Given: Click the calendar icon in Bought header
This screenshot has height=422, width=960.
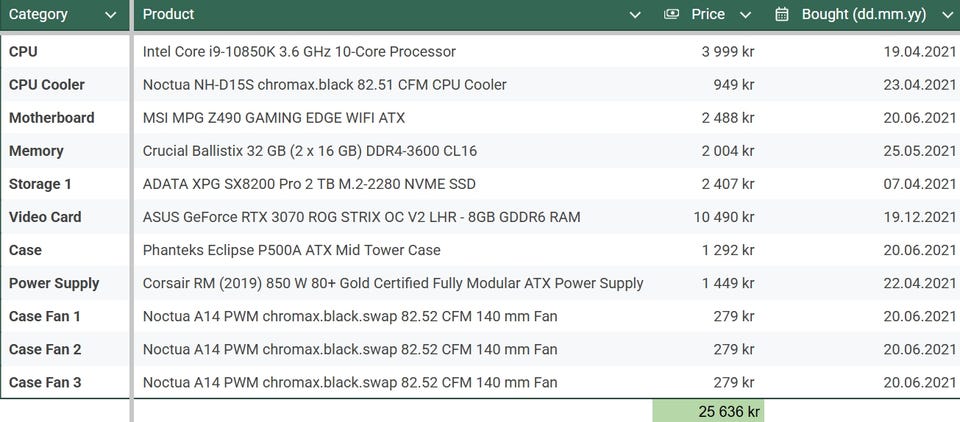Looking at the screenshot, I should click(x=782, y=14).
